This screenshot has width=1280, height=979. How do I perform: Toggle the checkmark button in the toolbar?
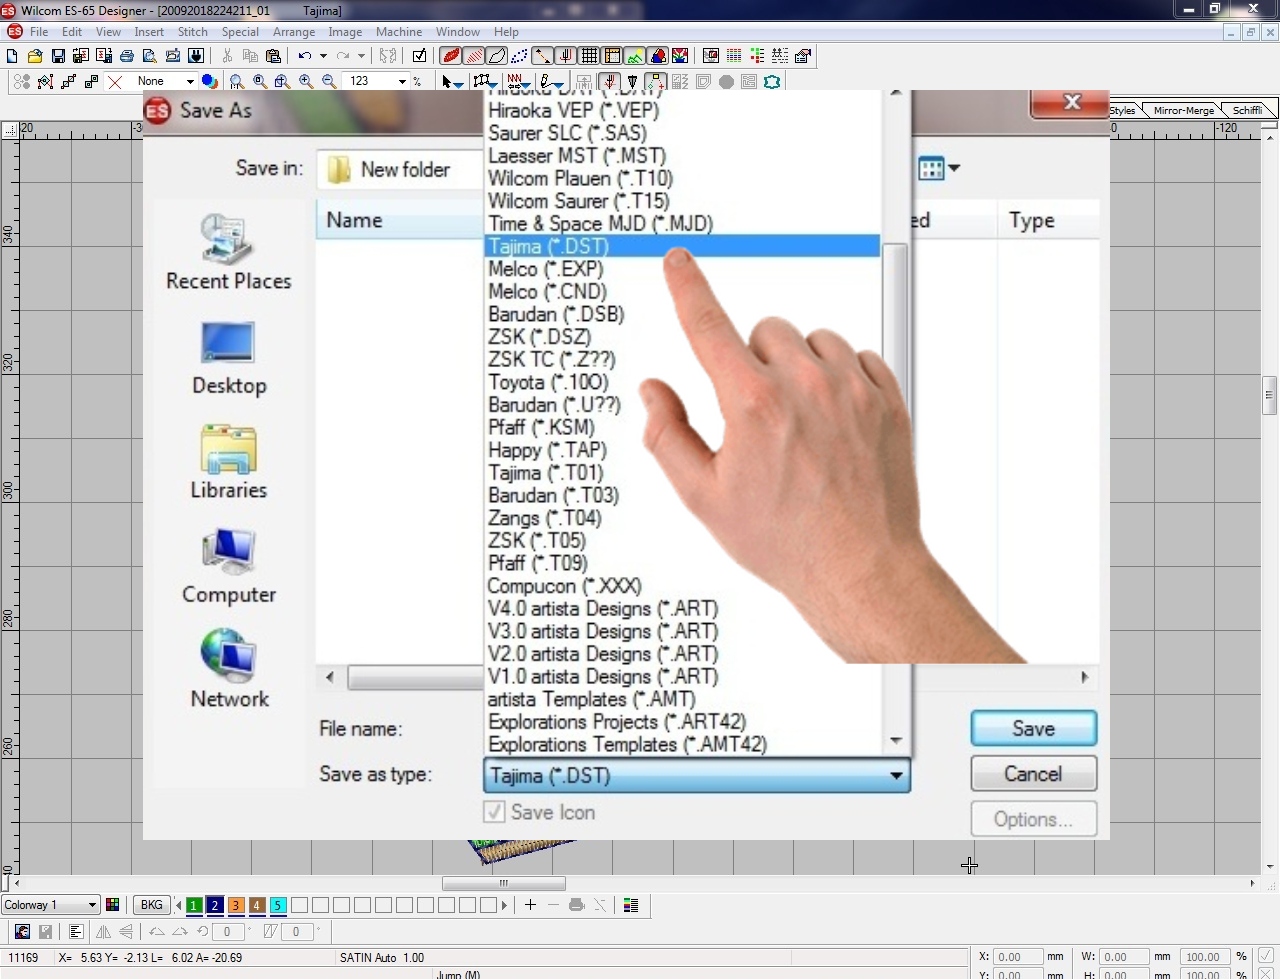(x=419, y=56)
